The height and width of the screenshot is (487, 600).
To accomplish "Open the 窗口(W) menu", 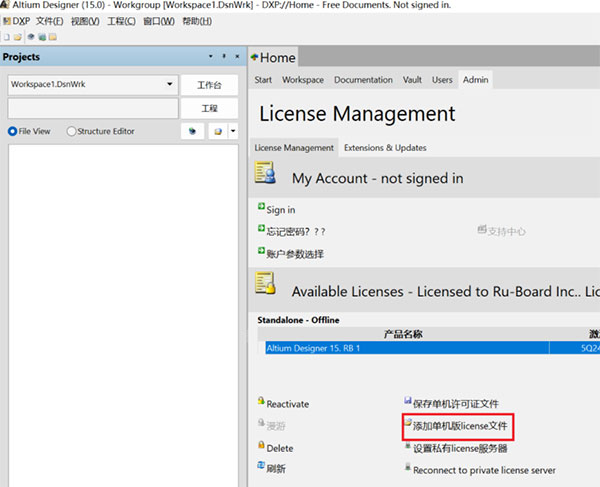I will 159,21.
